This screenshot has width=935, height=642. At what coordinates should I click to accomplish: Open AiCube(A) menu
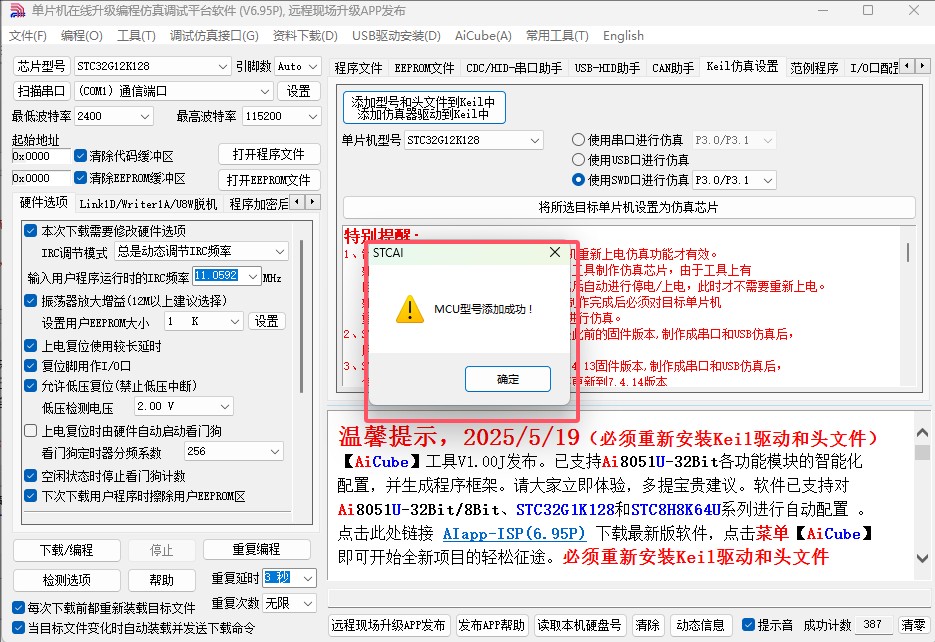483,36
